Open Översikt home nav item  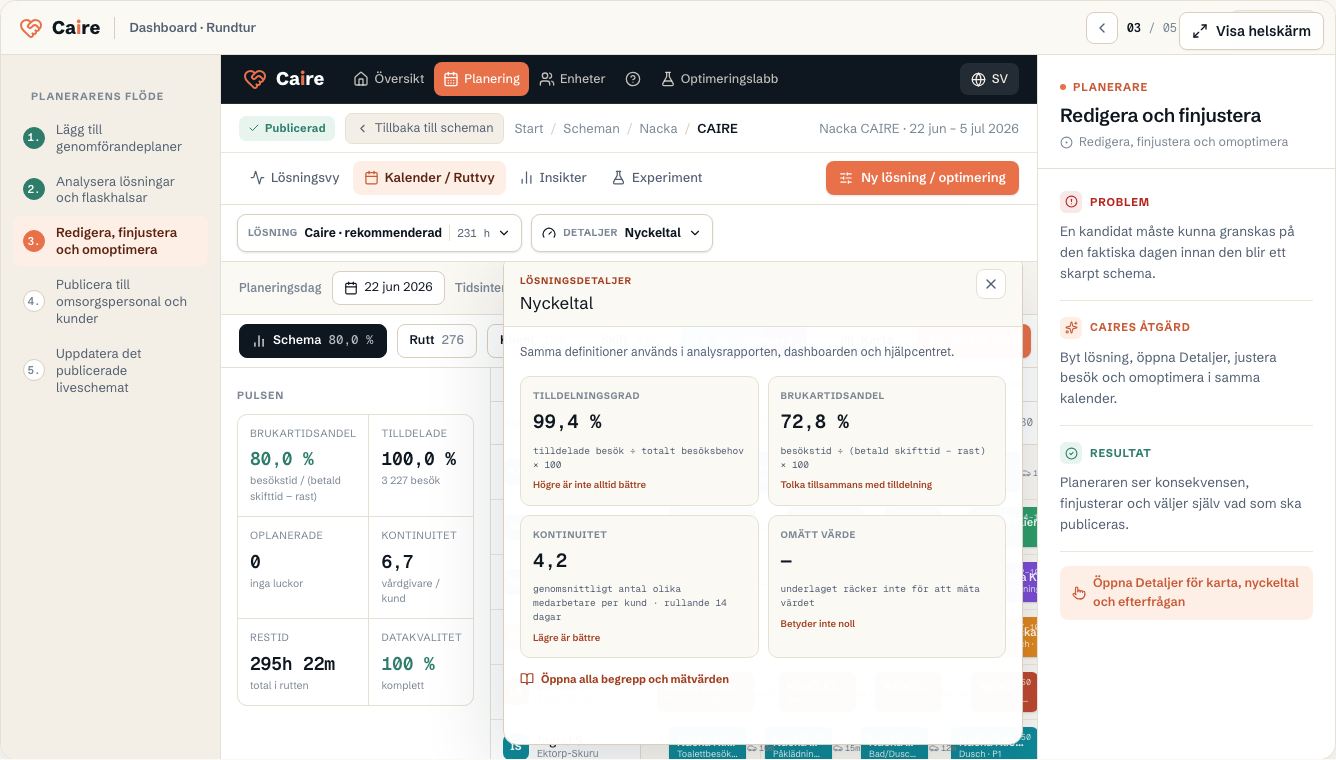coord(389,79)
